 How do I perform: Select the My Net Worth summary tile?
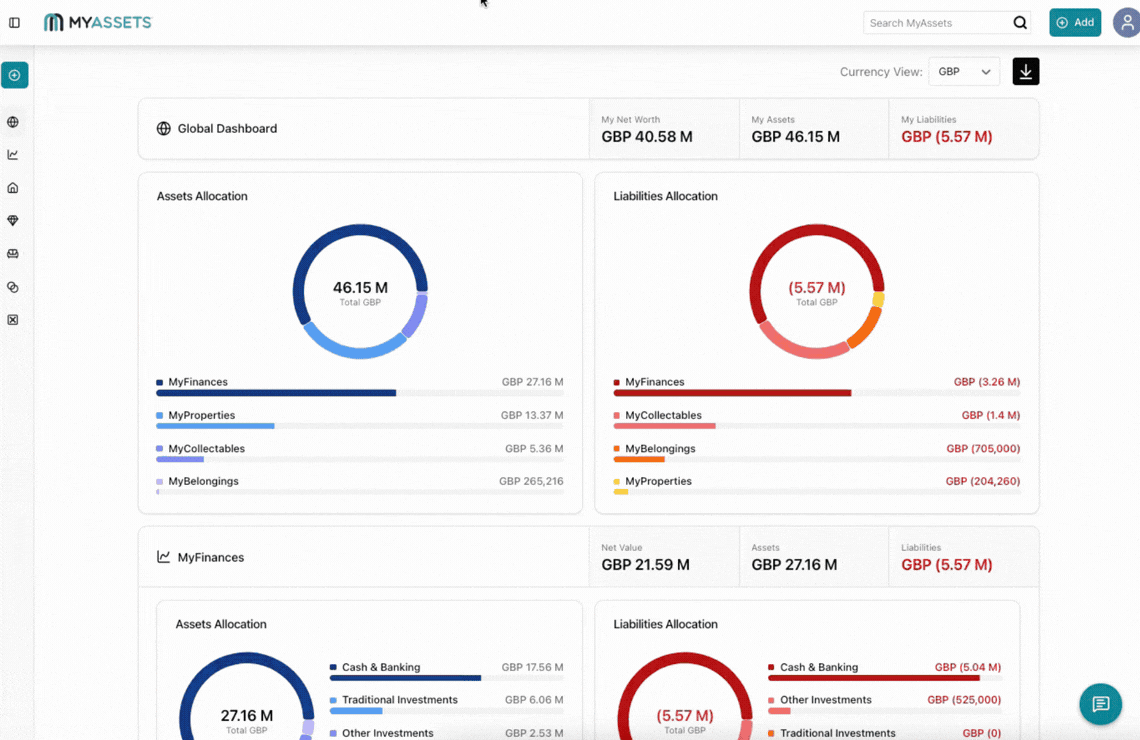pos(663,128)
